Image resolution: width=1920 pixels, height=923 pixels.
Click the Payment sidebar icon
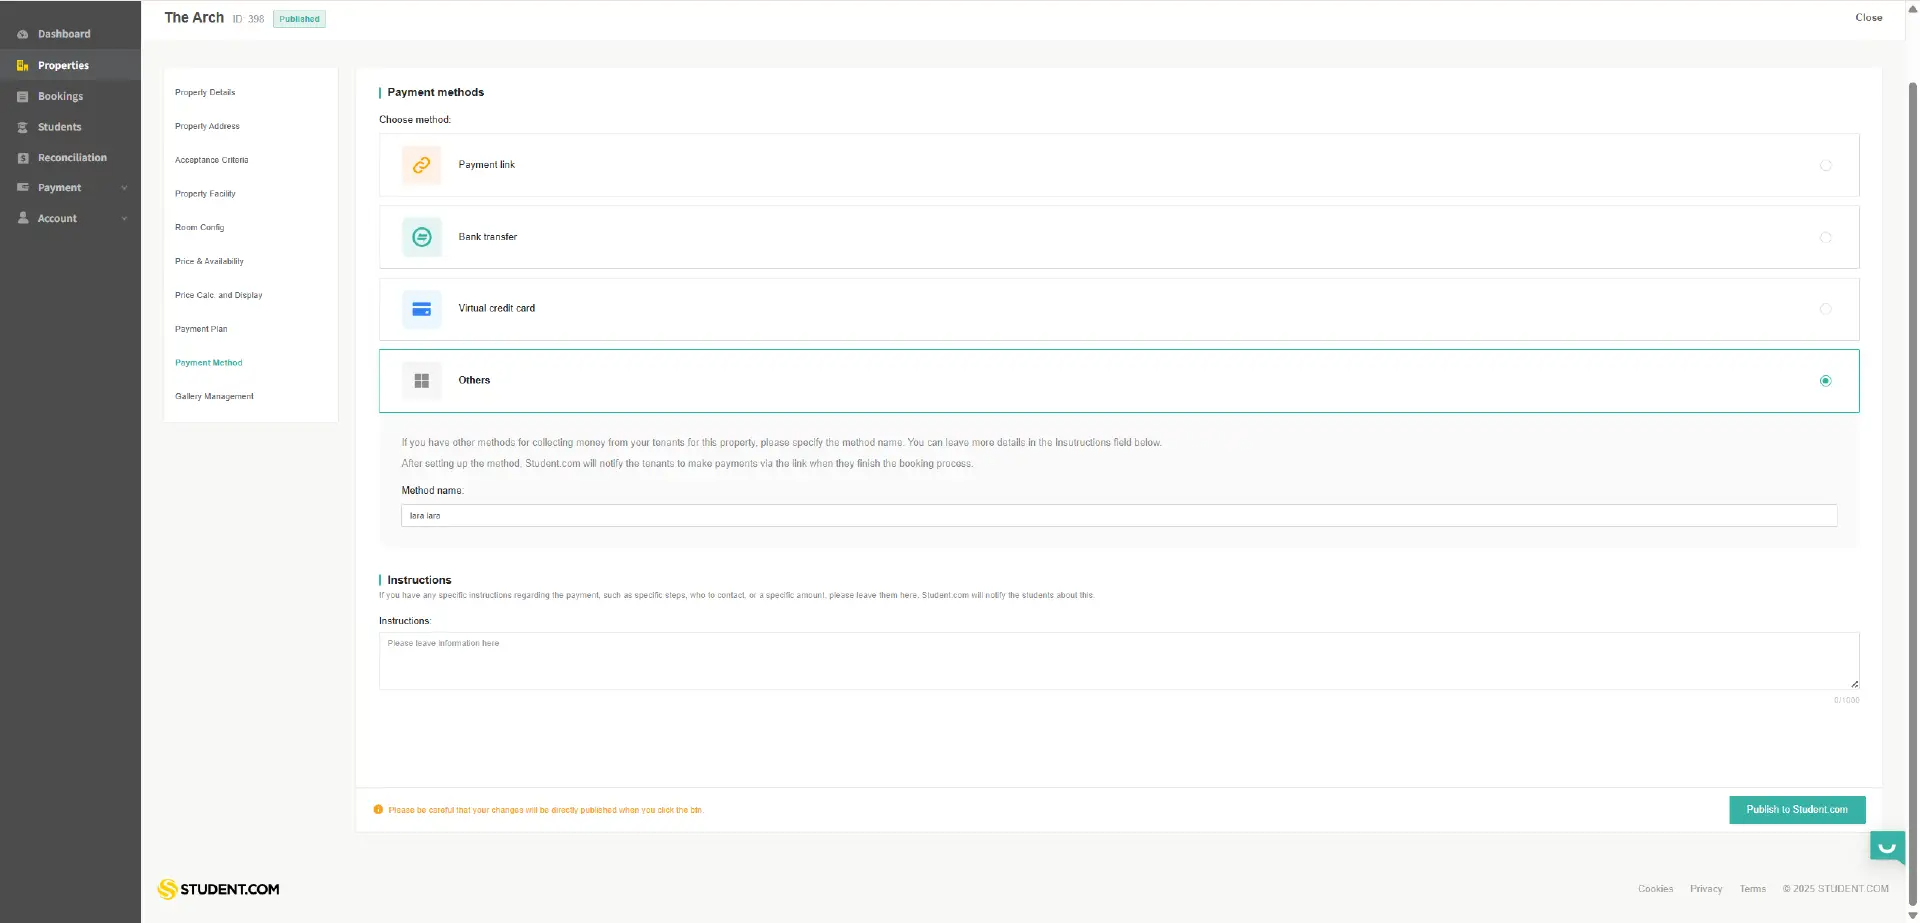tap(22, 187)
